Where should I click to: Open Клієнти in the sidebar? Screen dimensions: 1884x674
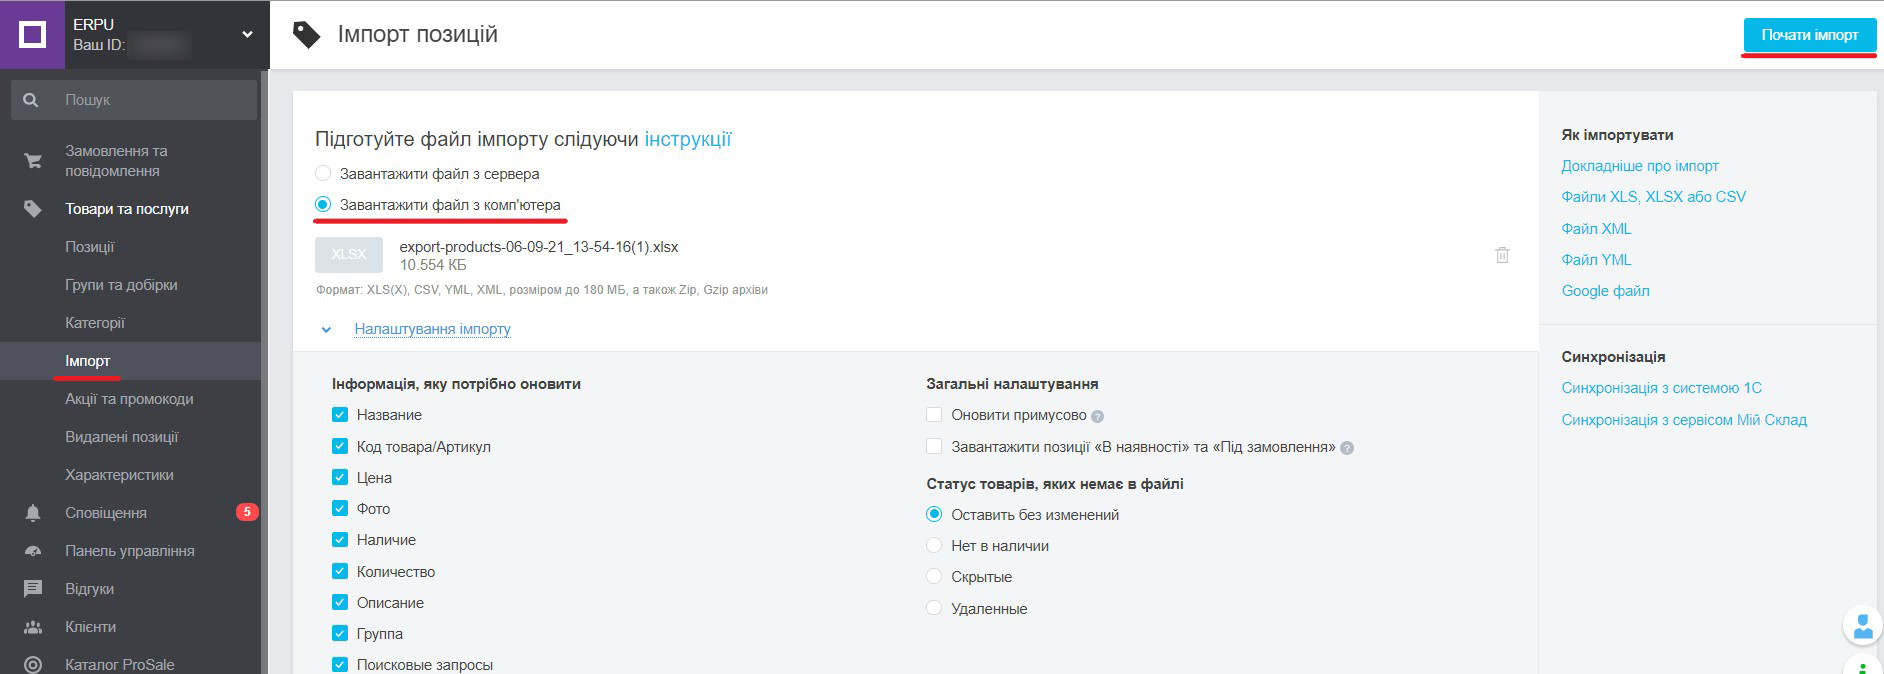pyautogui.click(x=91, y=627)
